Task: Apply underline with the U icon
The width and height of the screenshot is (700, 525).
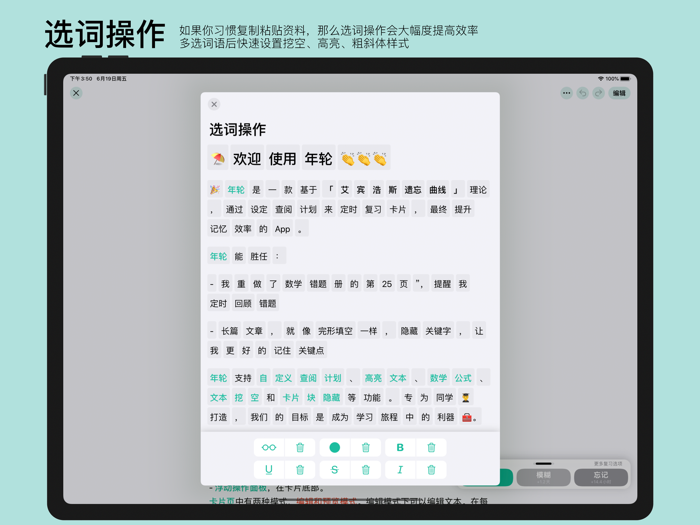Action: click(x=269, y=470)
